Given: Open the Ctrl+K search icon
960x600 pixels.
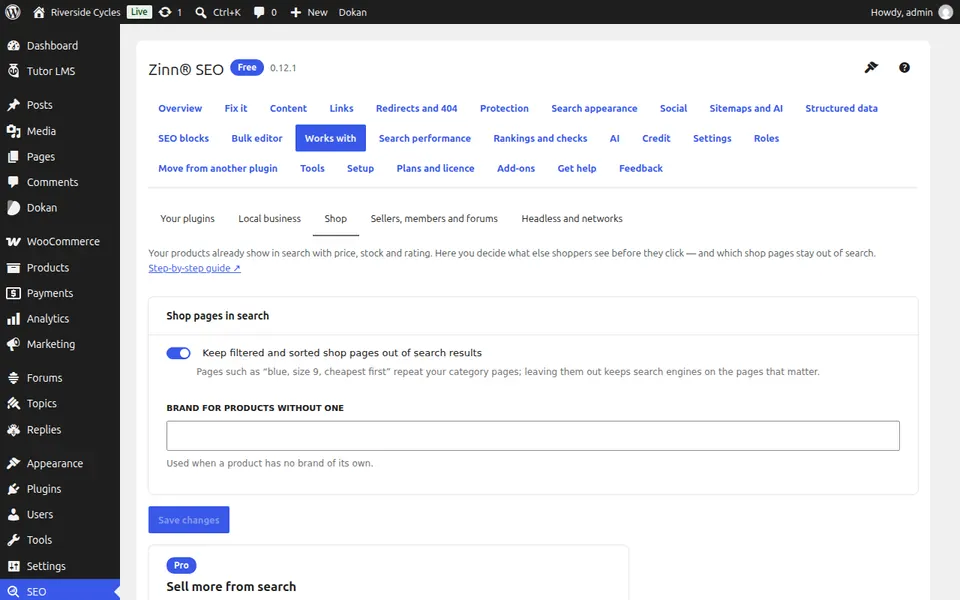Looking at the screenshot, I should click(x=200, y=12).
